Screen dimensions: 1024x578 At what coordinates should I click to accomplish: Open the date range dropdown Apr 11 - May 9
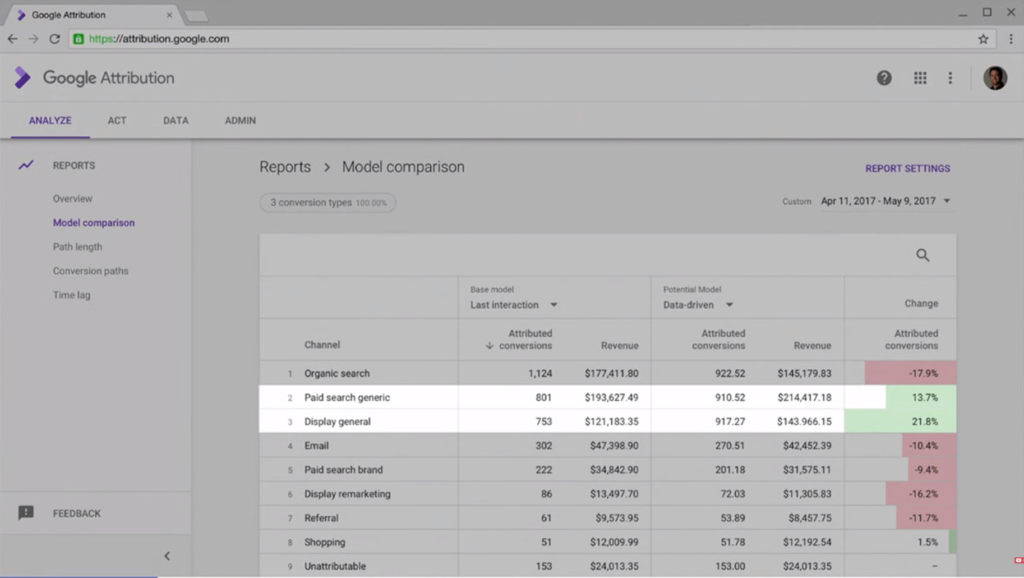[x=885, y=201]
